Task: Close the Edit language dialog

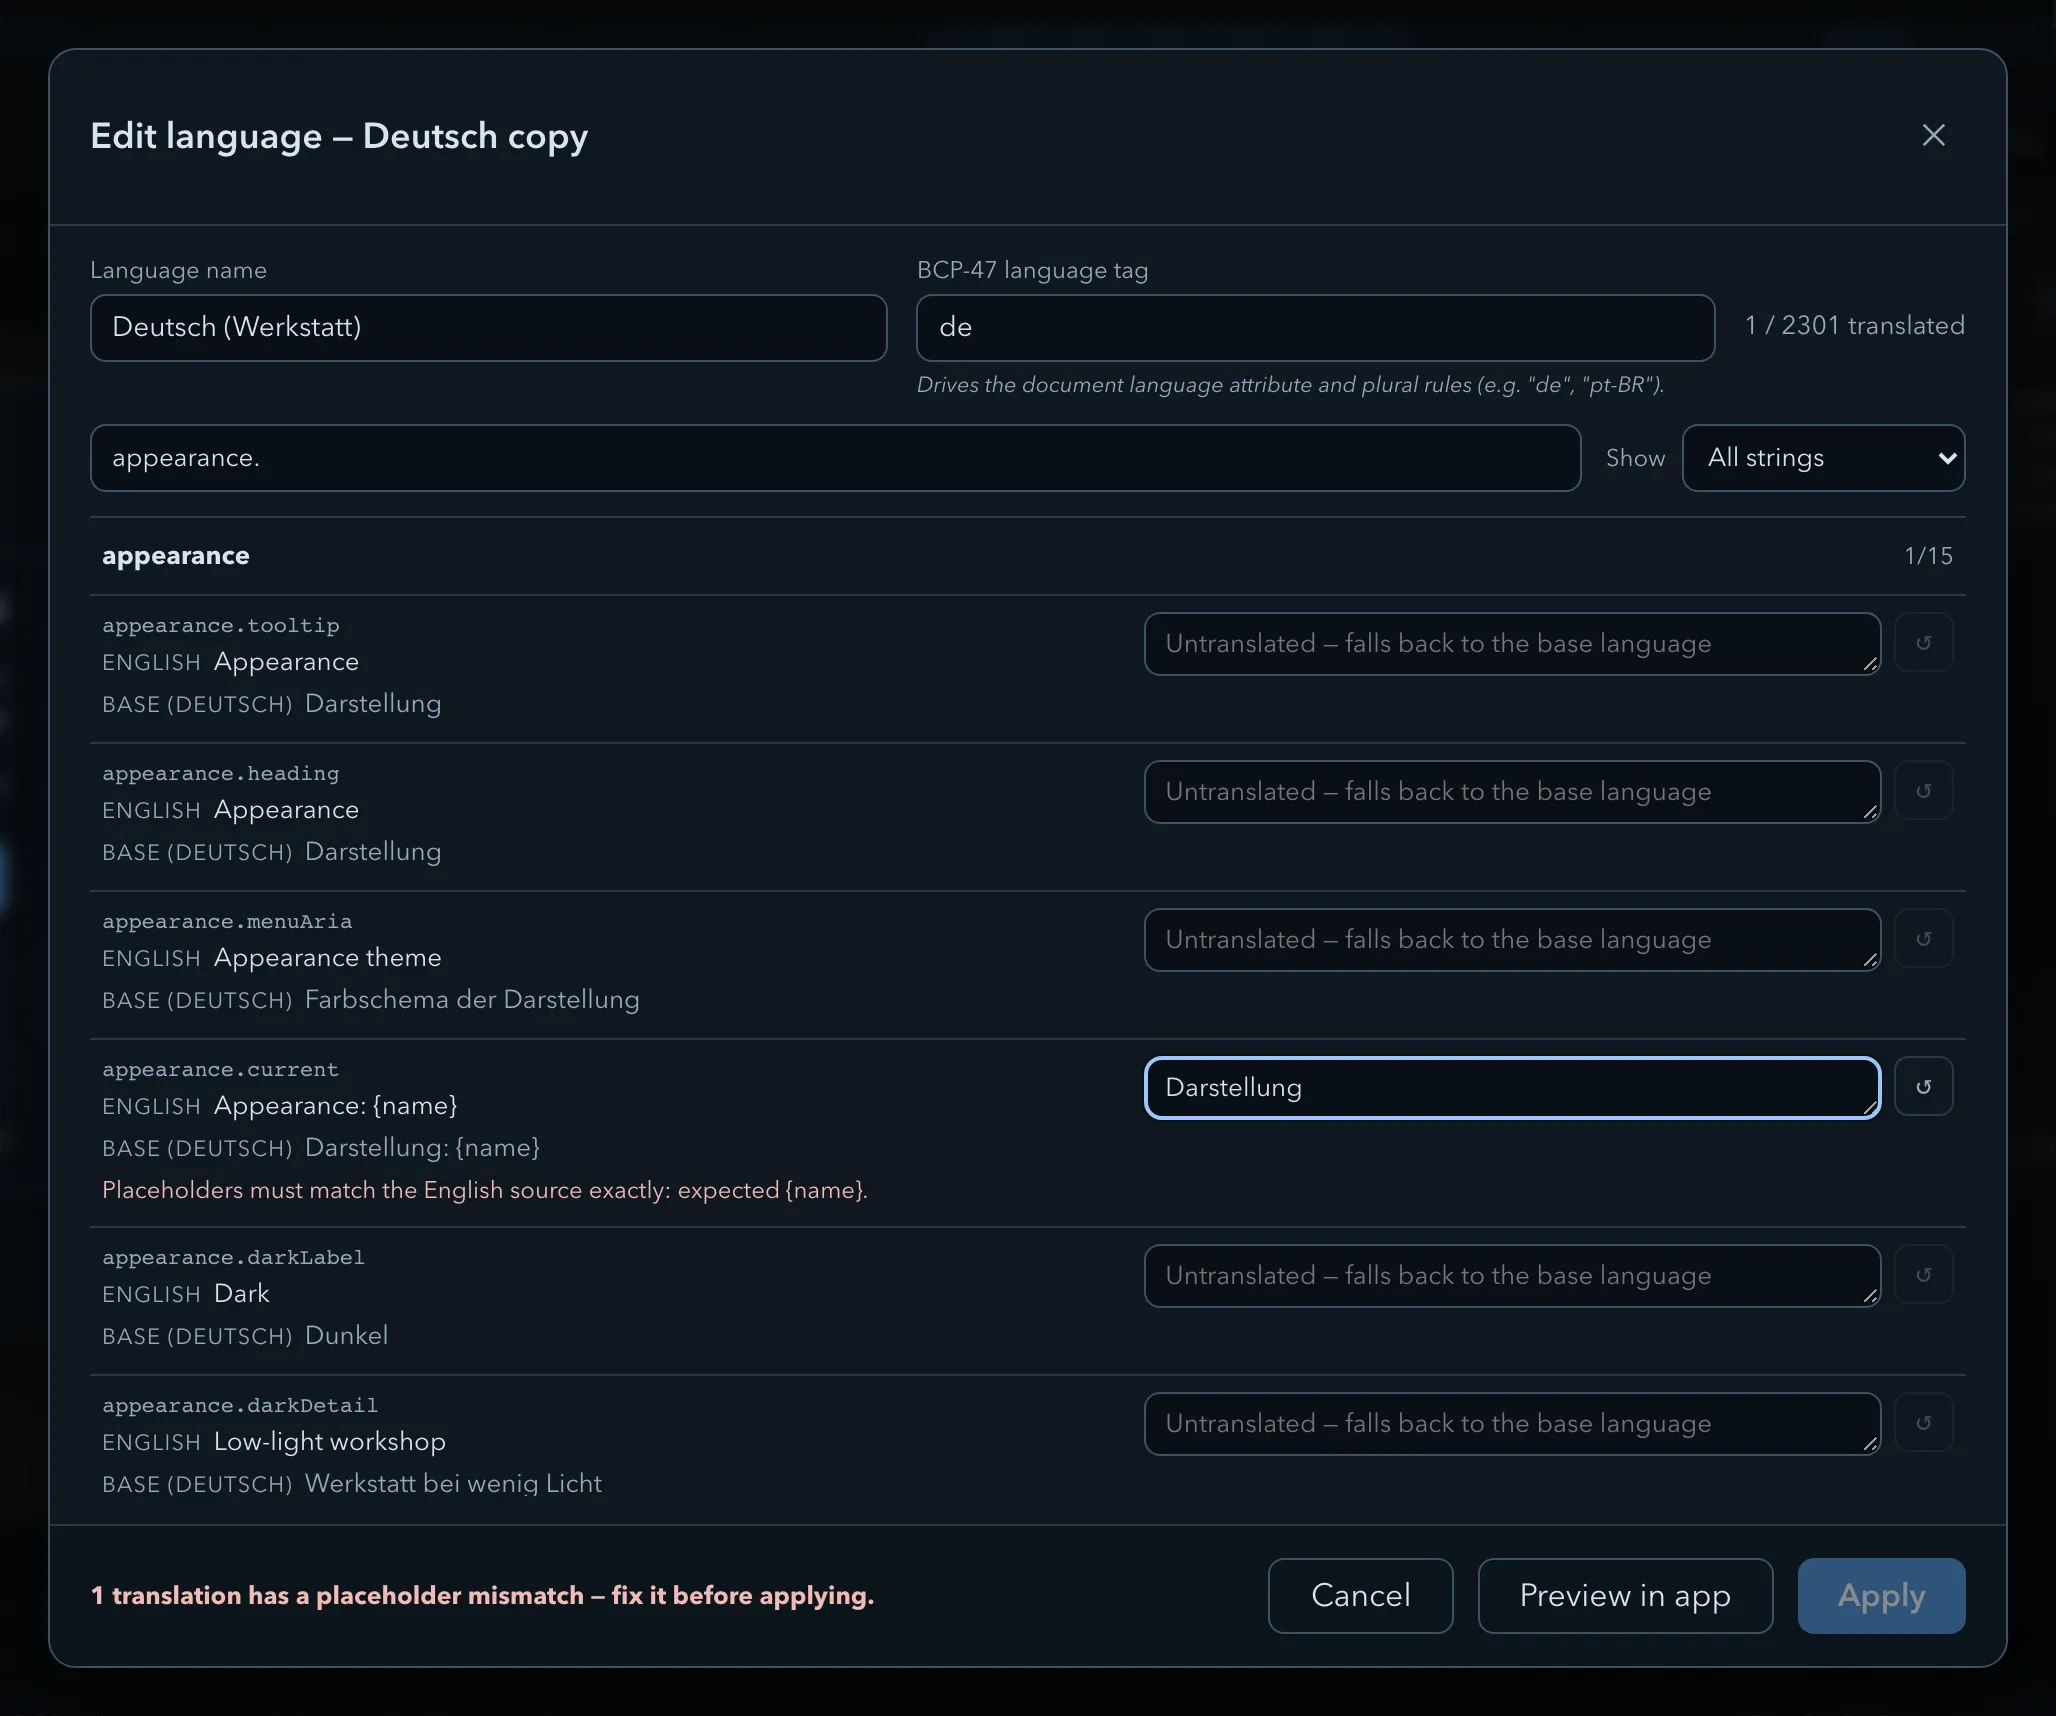Action: (x=1933, y=135)
